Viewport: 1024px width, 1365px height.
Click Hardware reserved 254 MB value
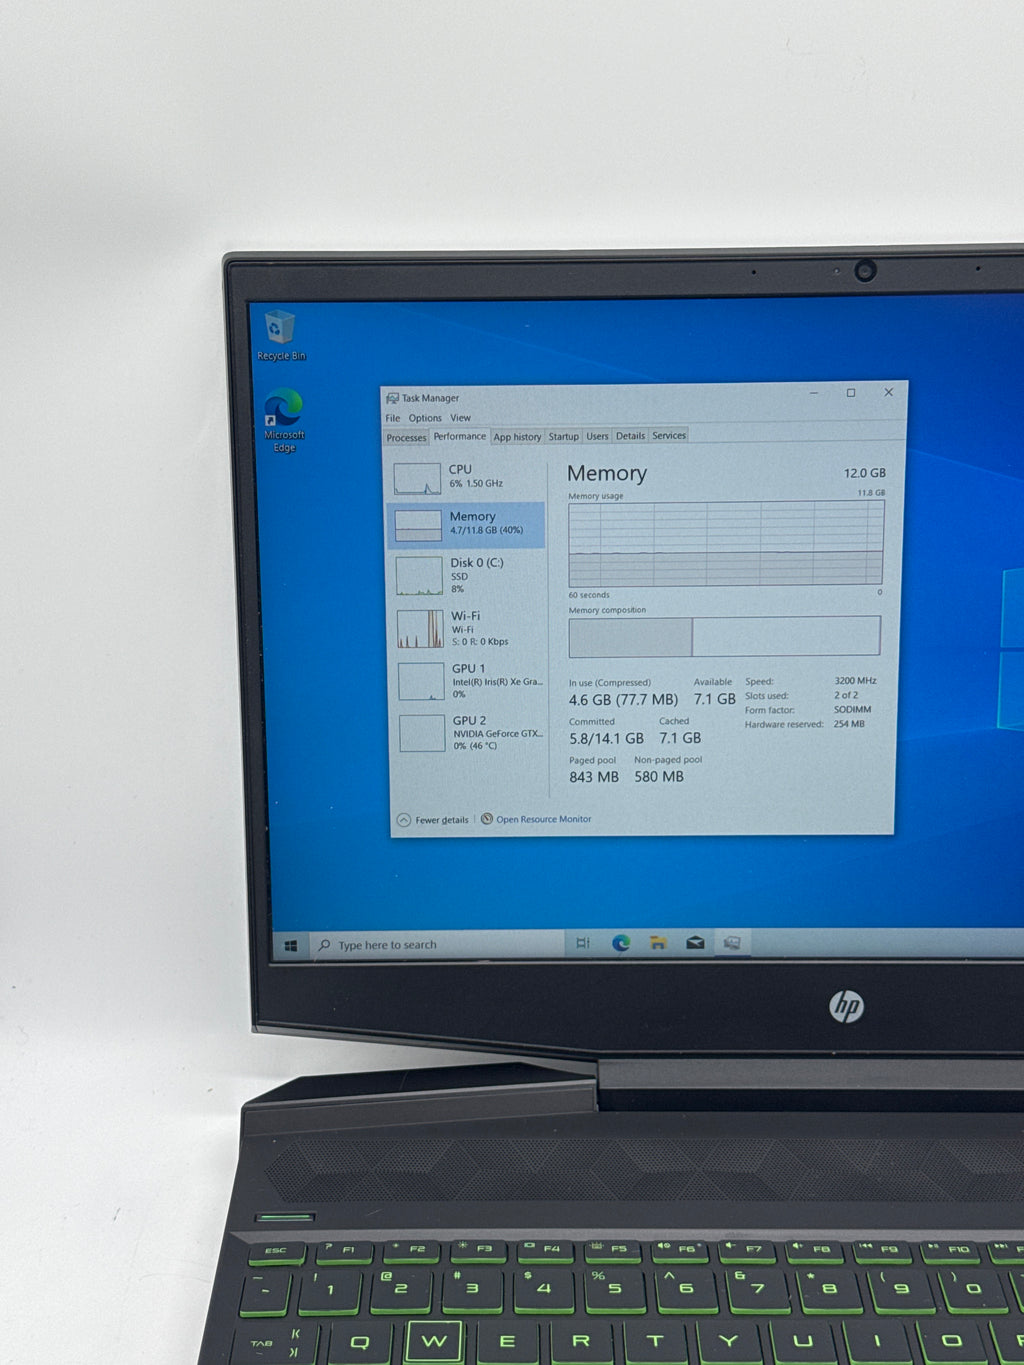click(x=849, y=724)
